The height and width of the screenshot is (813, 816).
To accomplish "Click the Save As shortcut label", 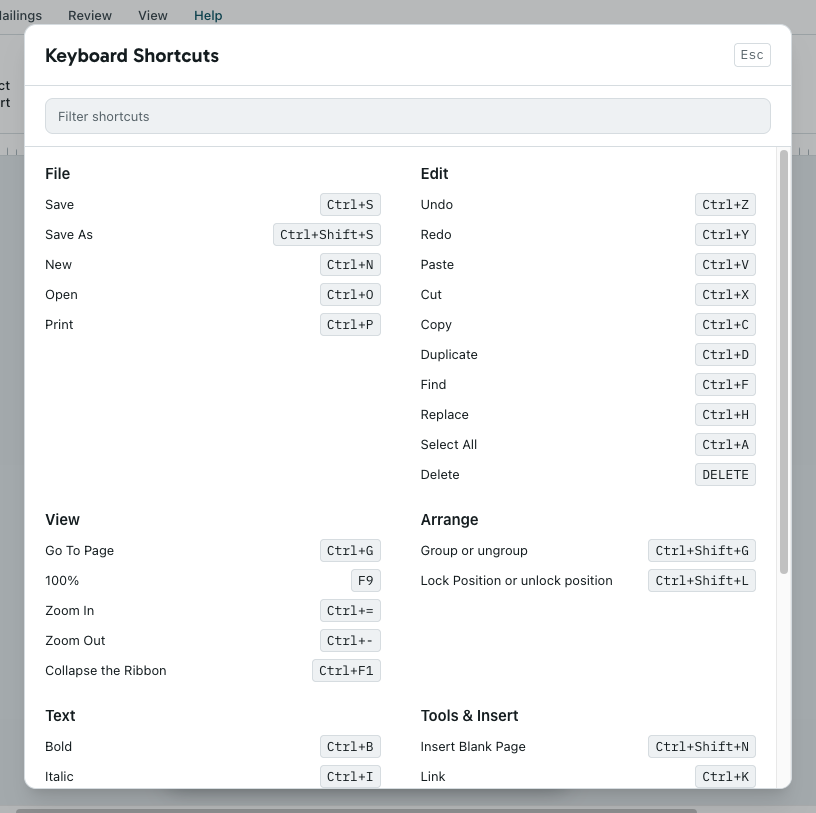I will 69,235.
